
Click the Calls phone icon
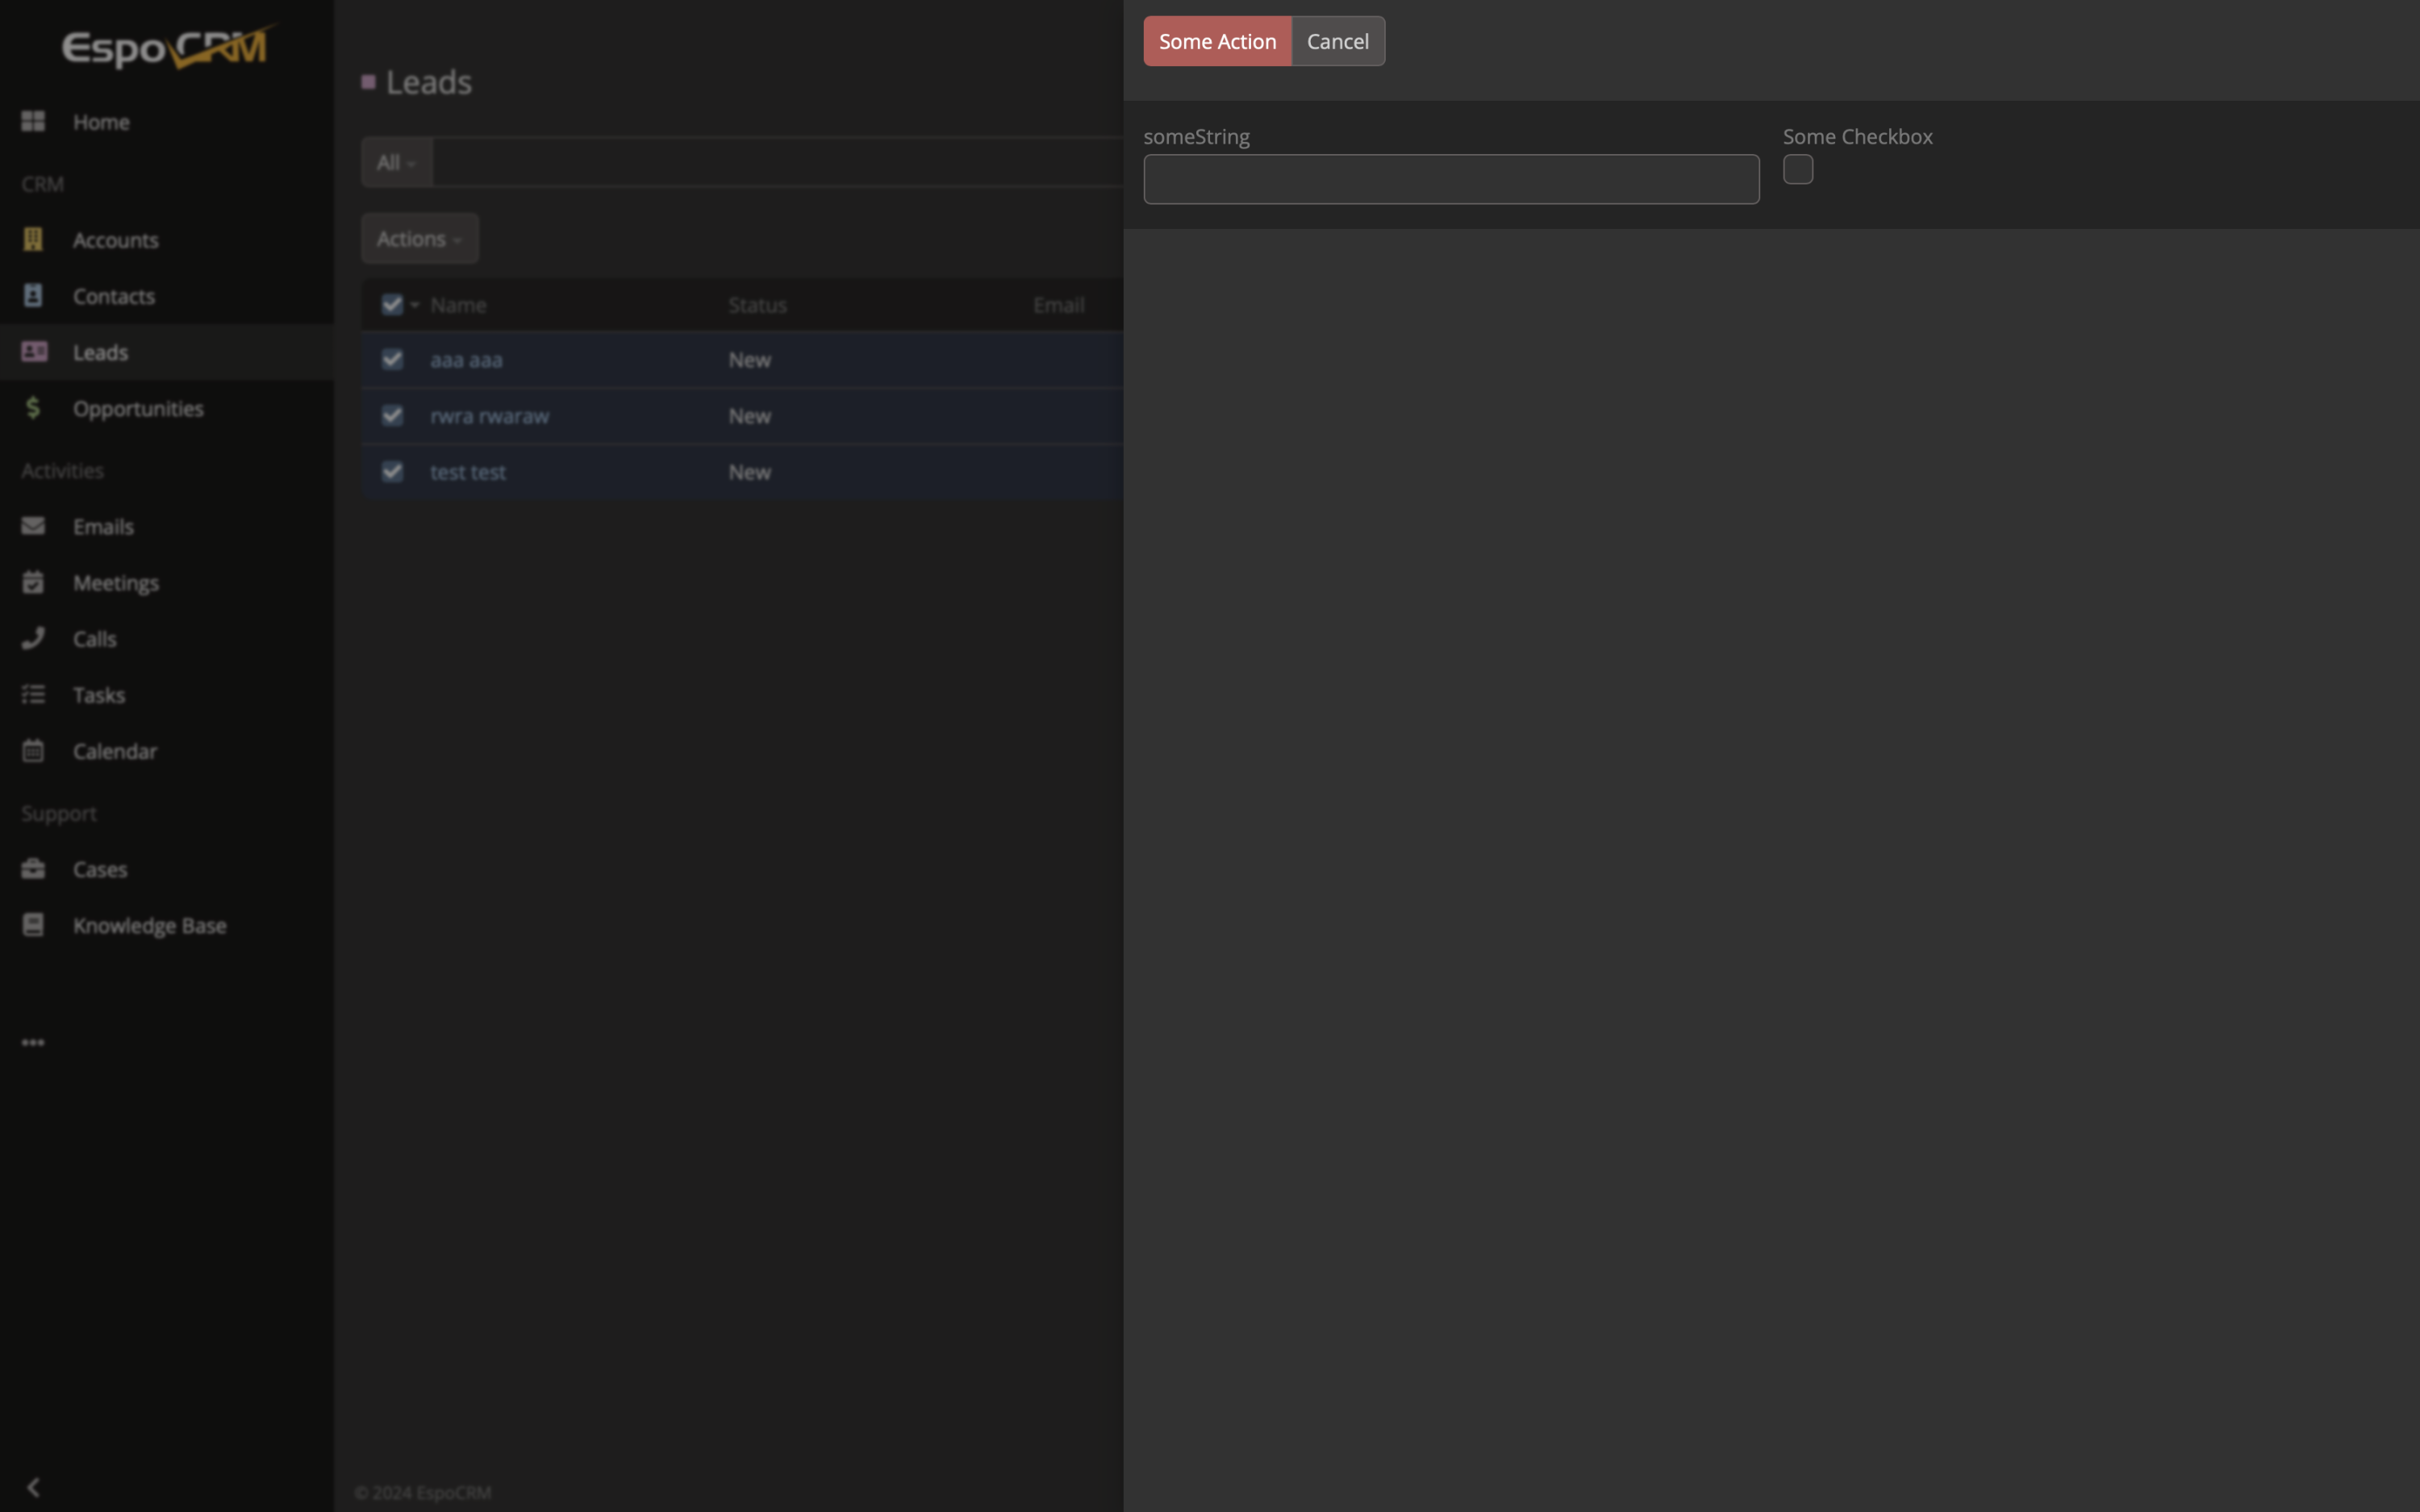[33, 638]
